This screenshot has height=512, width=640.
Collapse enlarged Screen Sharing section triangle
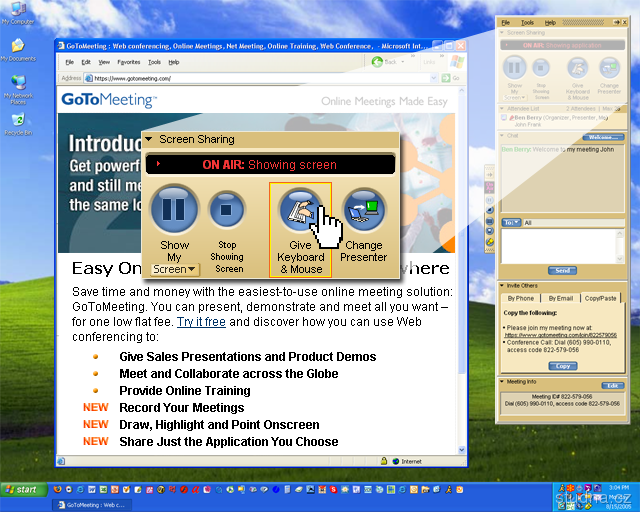(x=149, y=139)
